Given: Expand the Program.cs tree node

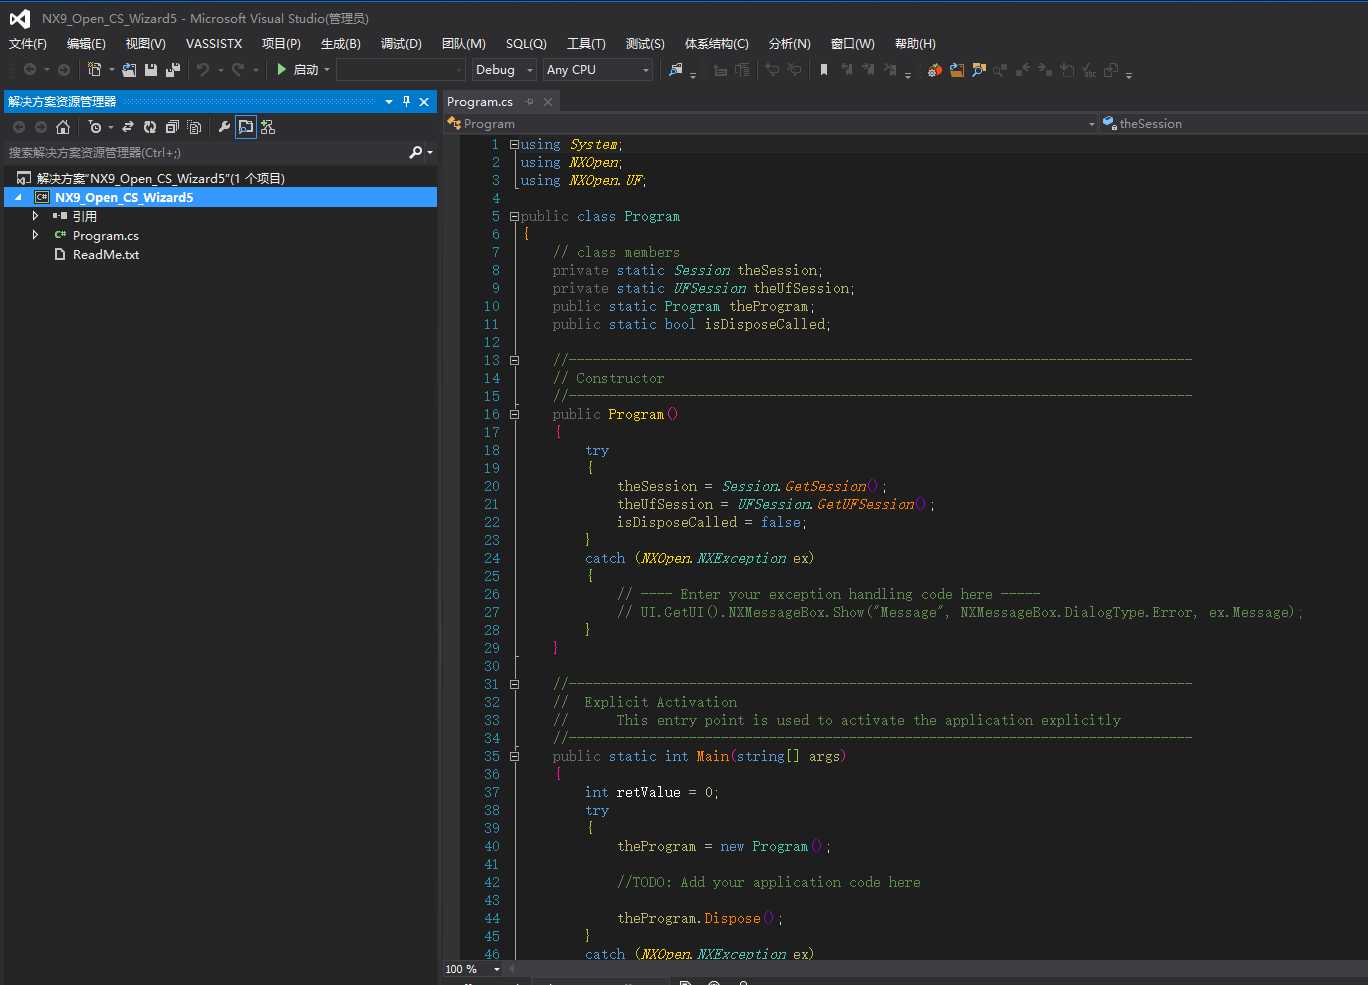Looking at the screenshot, I should (35, 235).
